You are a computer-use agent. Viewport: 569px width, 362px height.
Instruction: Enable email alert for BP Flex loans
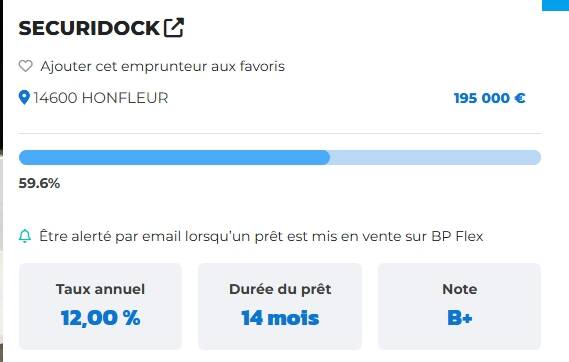(261, 236)
